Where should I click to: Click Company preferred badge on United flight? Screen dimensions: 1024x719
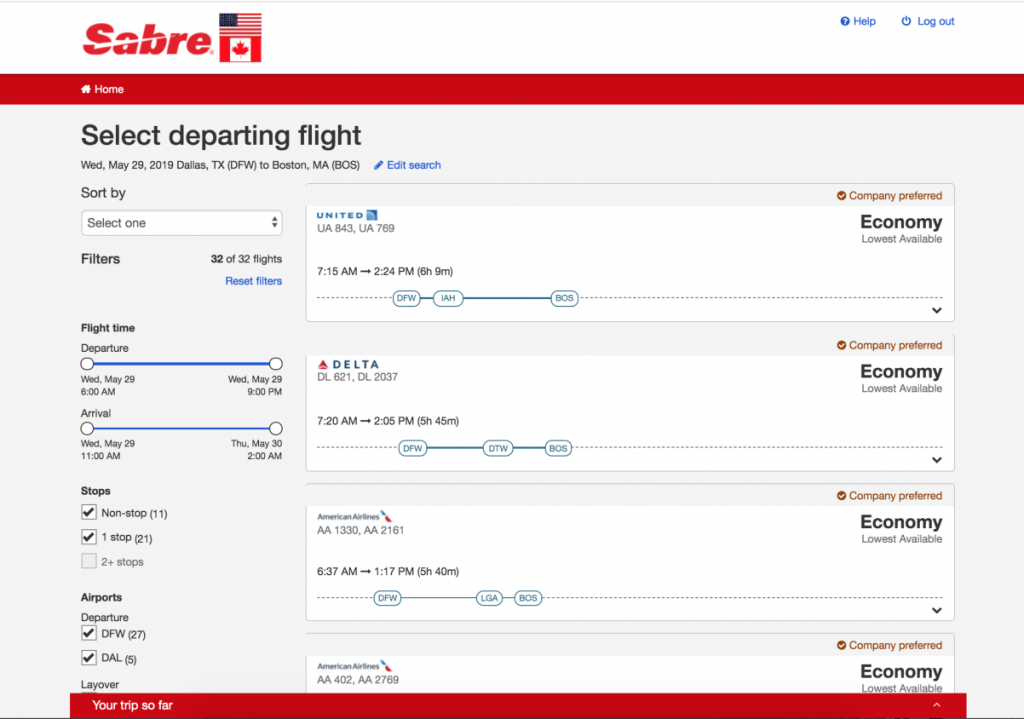tap(889, 196)
